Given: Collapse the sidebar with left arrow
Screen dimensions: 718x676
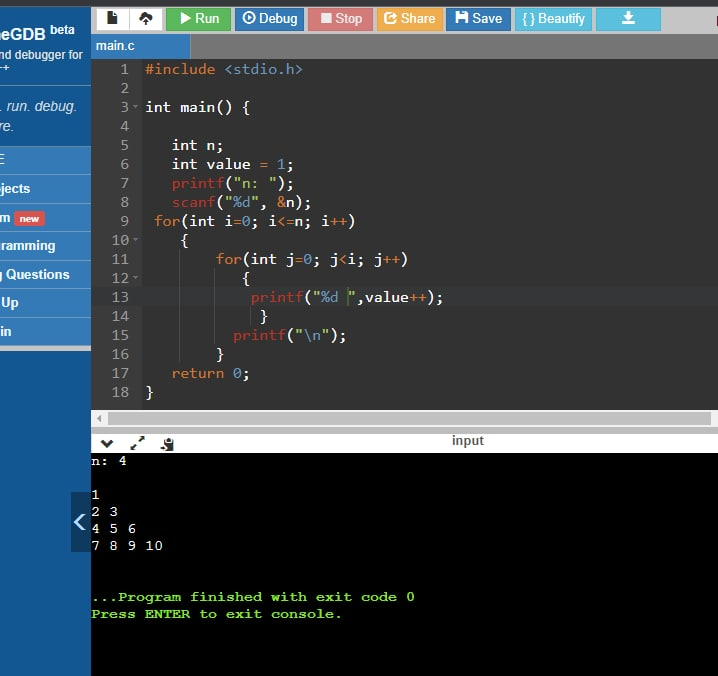Looking at the screenshot, I should 80,522.
